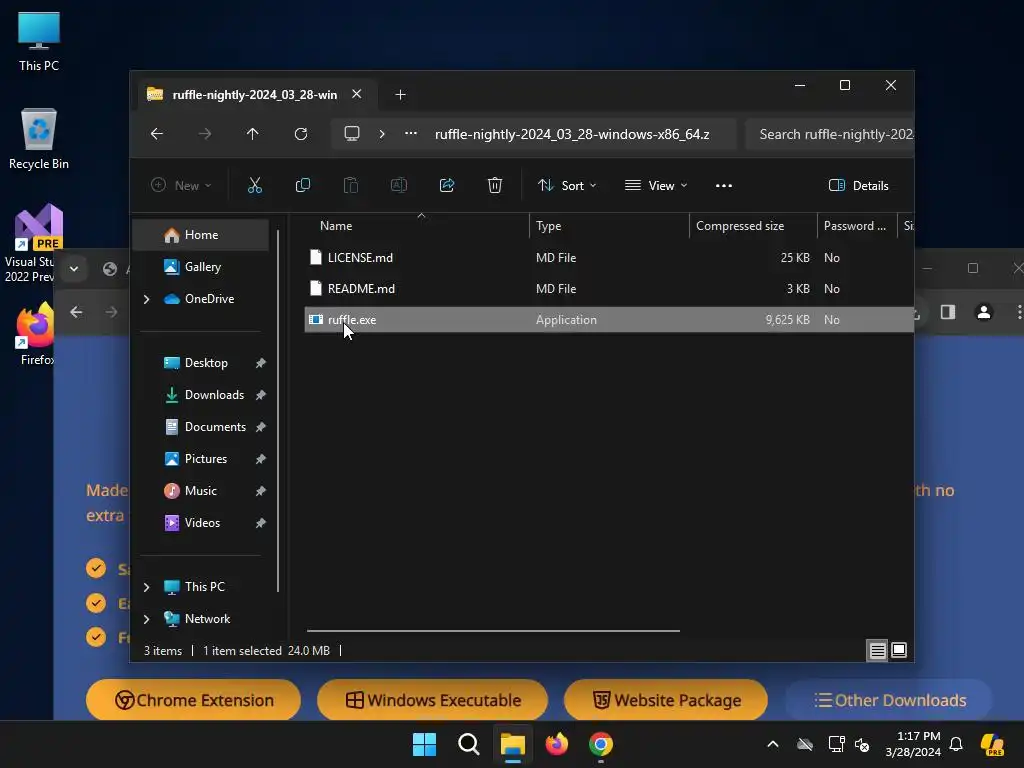Screen dimensions: 1024x768
Task: Sort by Compressed size column header
Action: (x=753, y=226)
